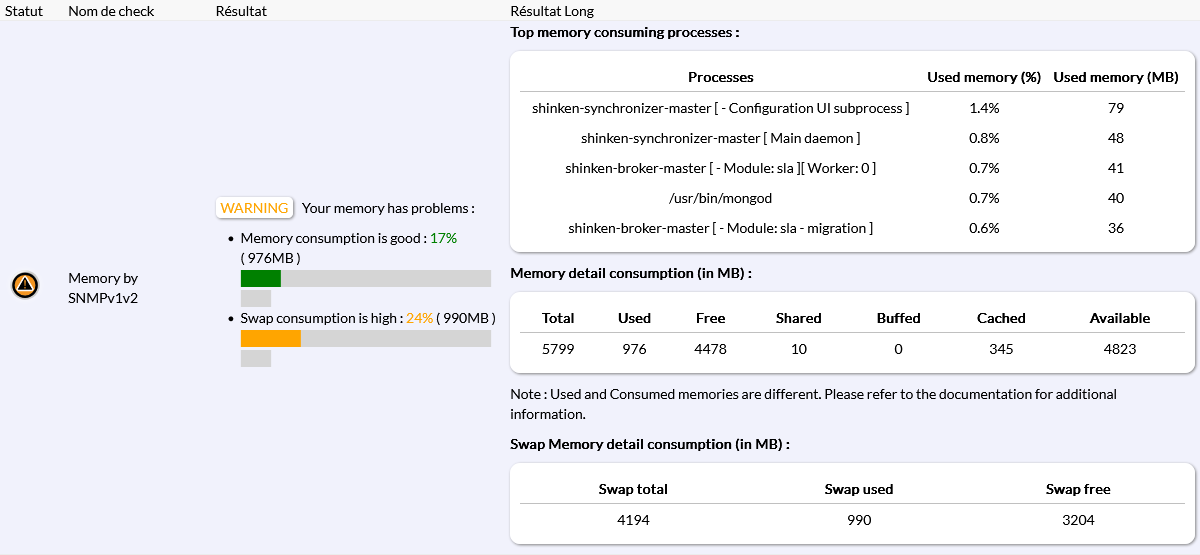The image size is (1200, 555).
Task: Click the green memory consumption bar
Action: tap(261, 278)
